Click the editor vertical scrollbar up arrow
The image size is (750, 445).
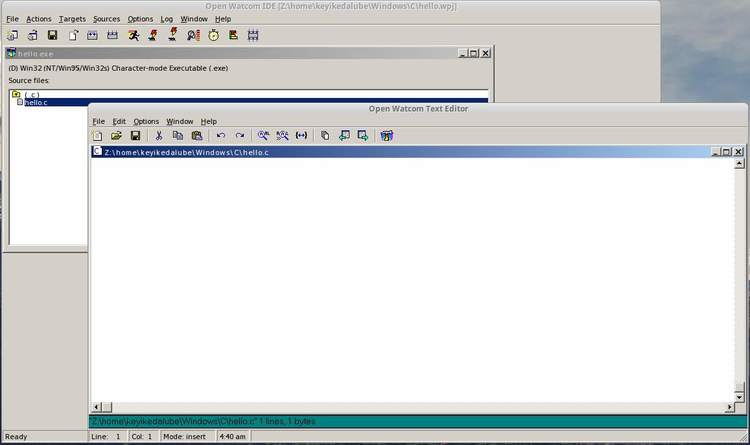point(739,164)
